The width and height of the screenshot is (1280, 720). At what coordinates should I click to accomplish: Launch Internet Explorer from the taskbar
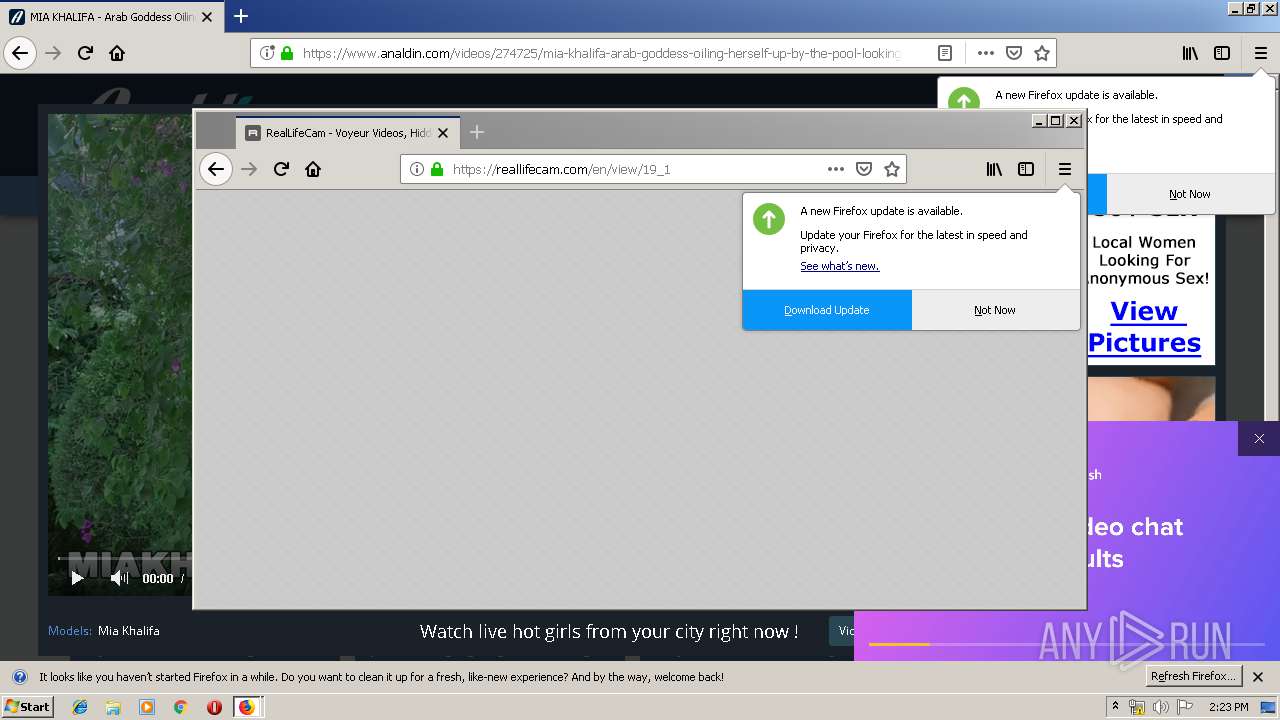pos(80,707)
